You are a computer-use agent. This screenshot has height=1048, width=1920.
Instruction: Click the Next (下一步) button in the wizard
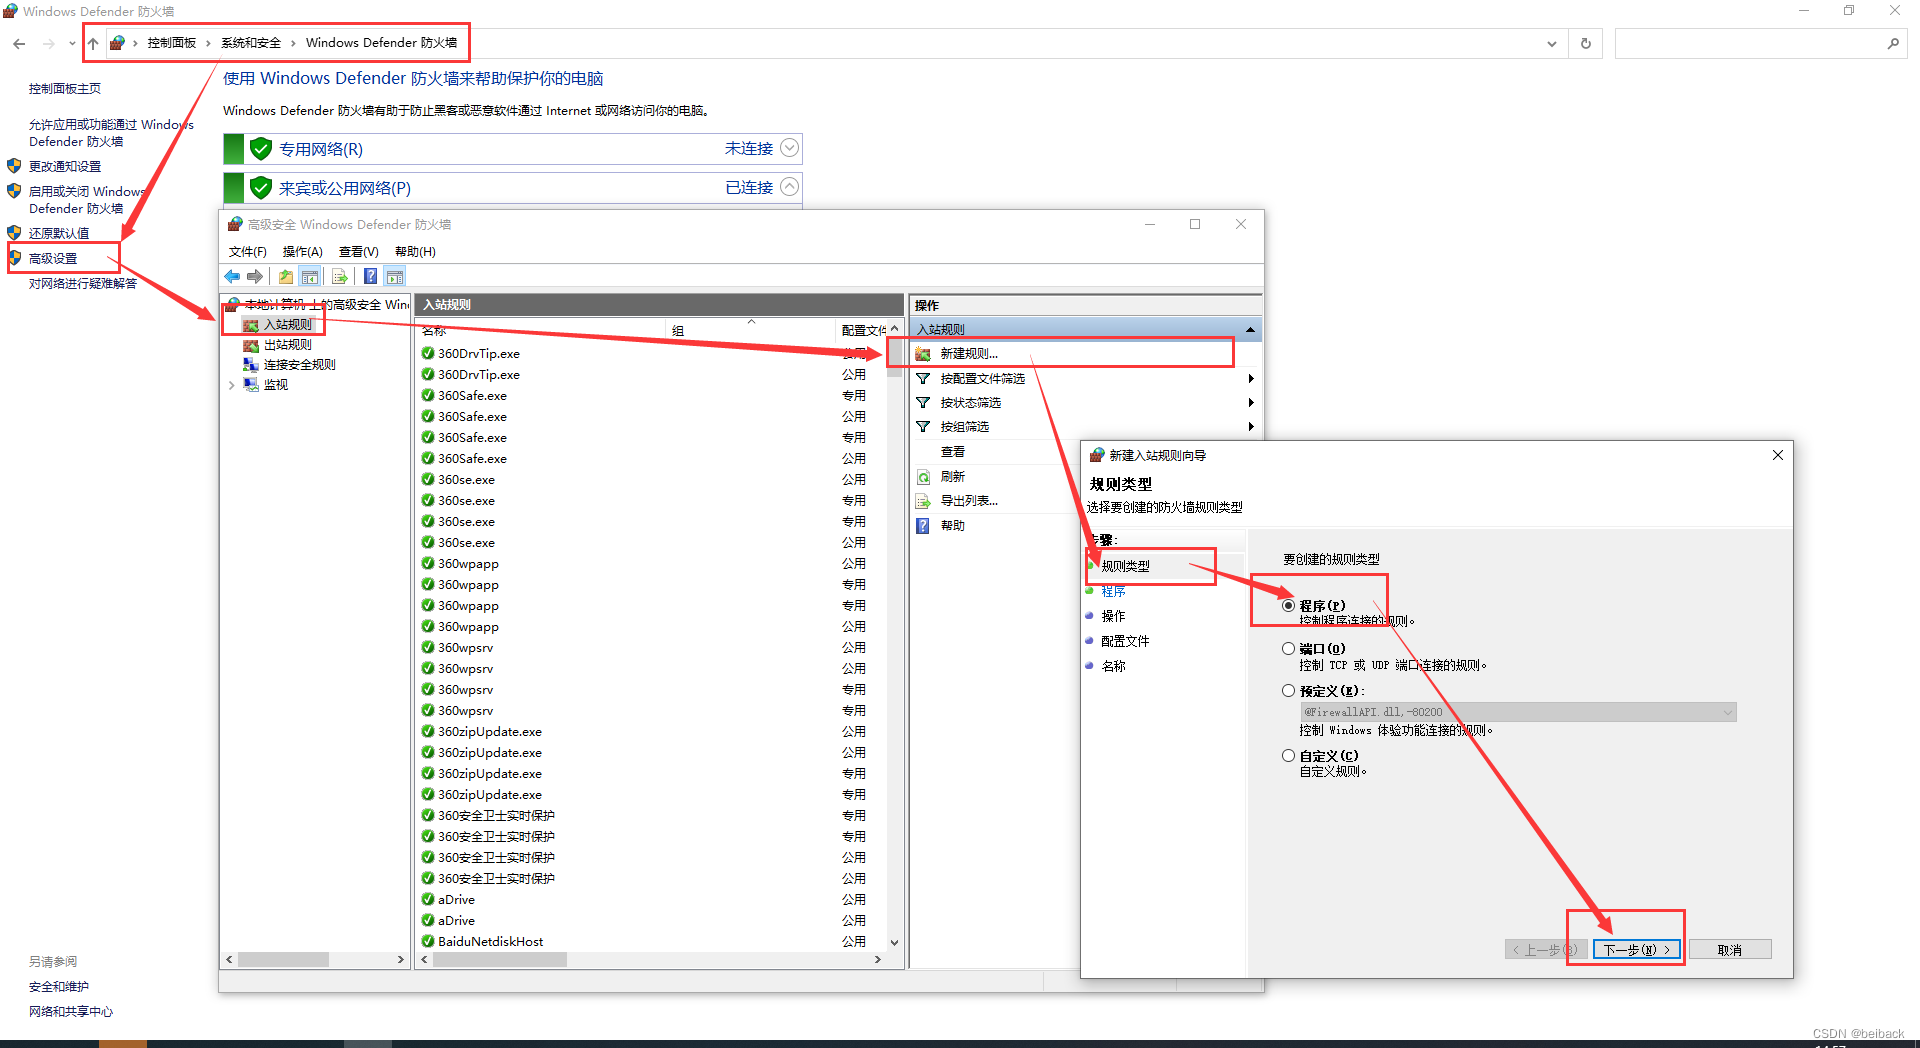[1637, 950]
